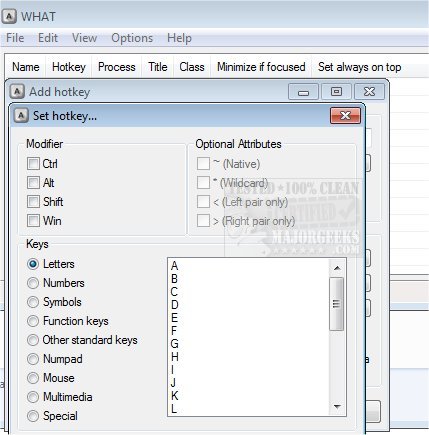Click the Set always on top column header
429x435 pixels.
coord(359,67)
